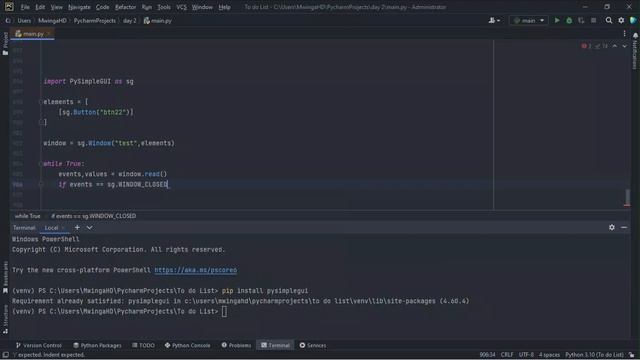
Task: Run with coverage icon in toolbar
Action: 581,20
